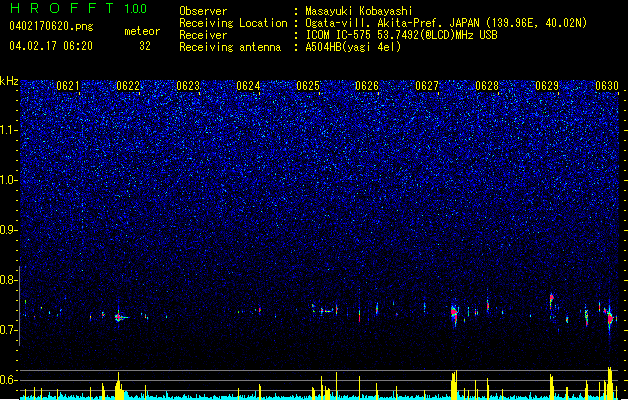Select the file name 0402170620.png

tap(51, 27)
